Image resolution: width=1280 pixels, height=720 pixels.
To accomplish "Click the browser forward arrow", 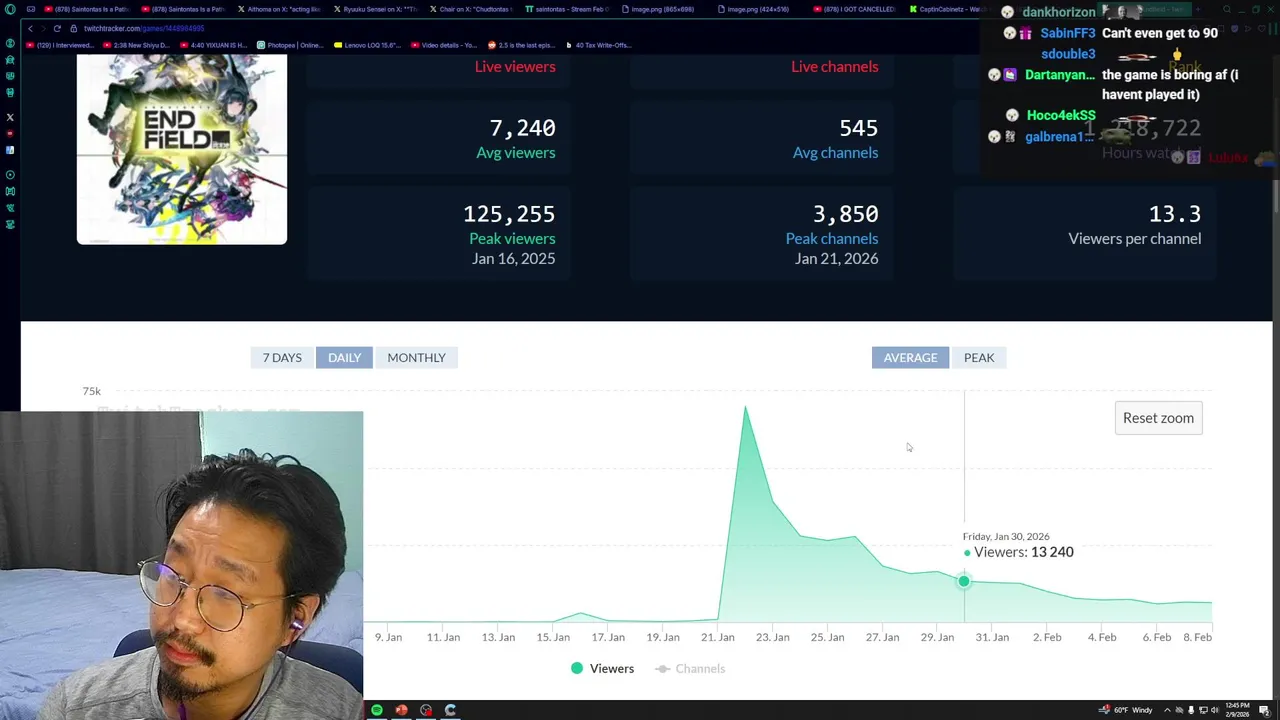I will coord(43,28).
